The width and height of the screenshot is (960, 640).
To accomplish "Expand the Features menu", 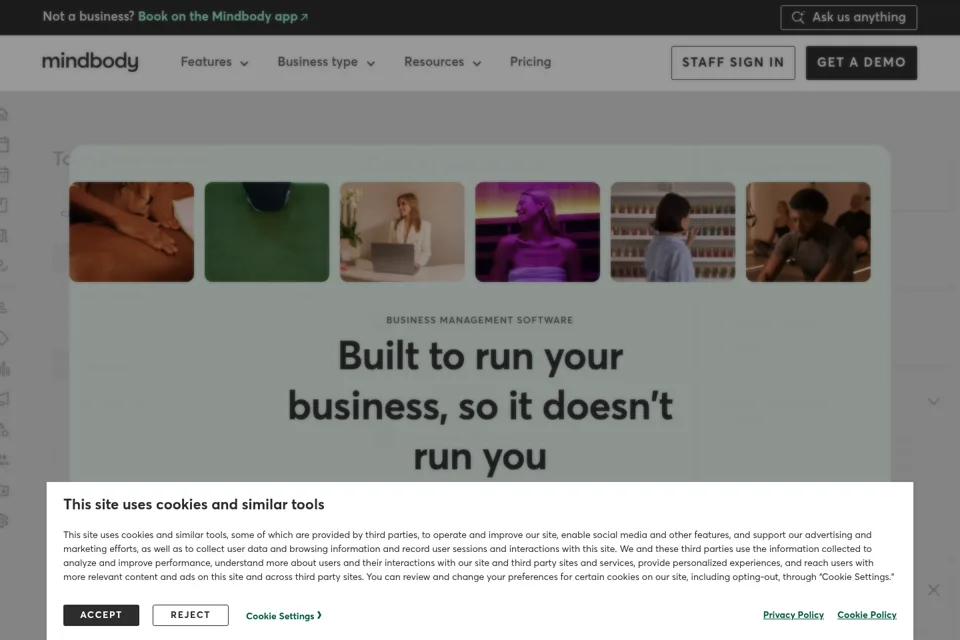I will [x=214, y=62].
